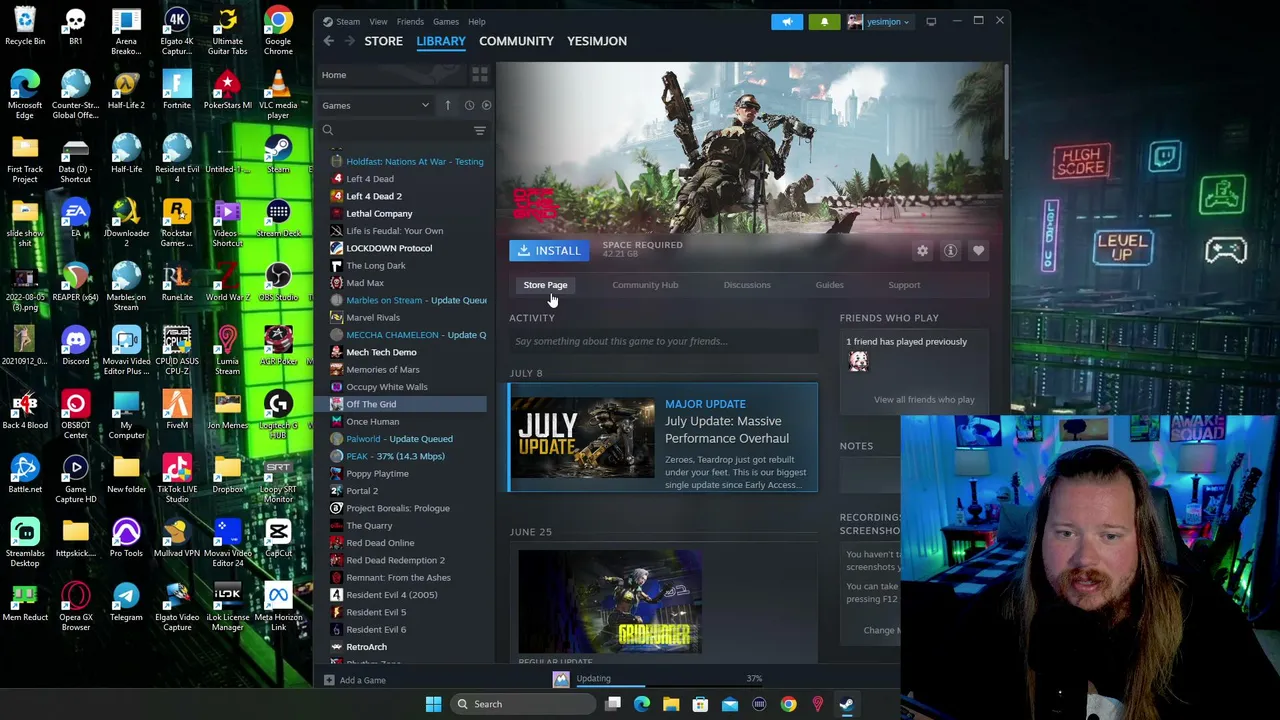The image size is (1280, 720).
Task: Open the Store Page link
Action: pyautogui.click(x=545, y=285)
